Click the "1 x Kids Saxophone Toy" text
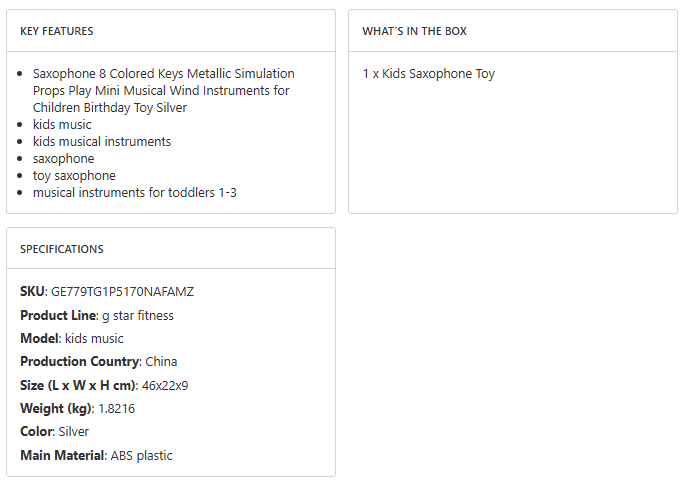 click(x=428, y=74)
